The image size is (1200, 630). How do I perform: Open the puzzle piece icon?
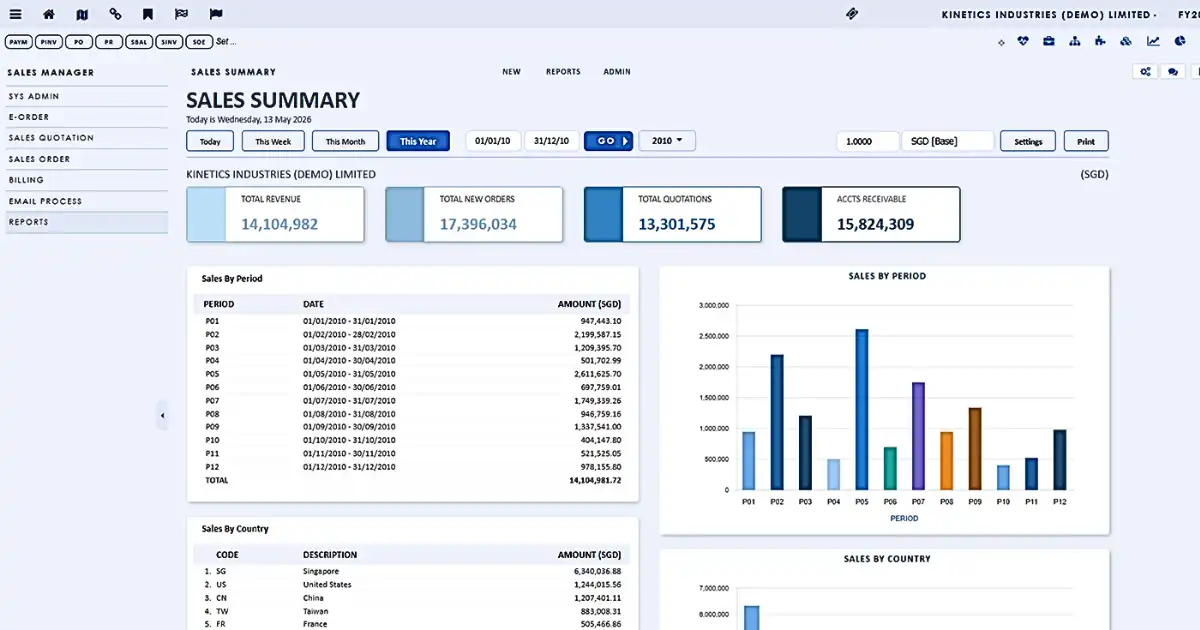tap(1100, 42)
